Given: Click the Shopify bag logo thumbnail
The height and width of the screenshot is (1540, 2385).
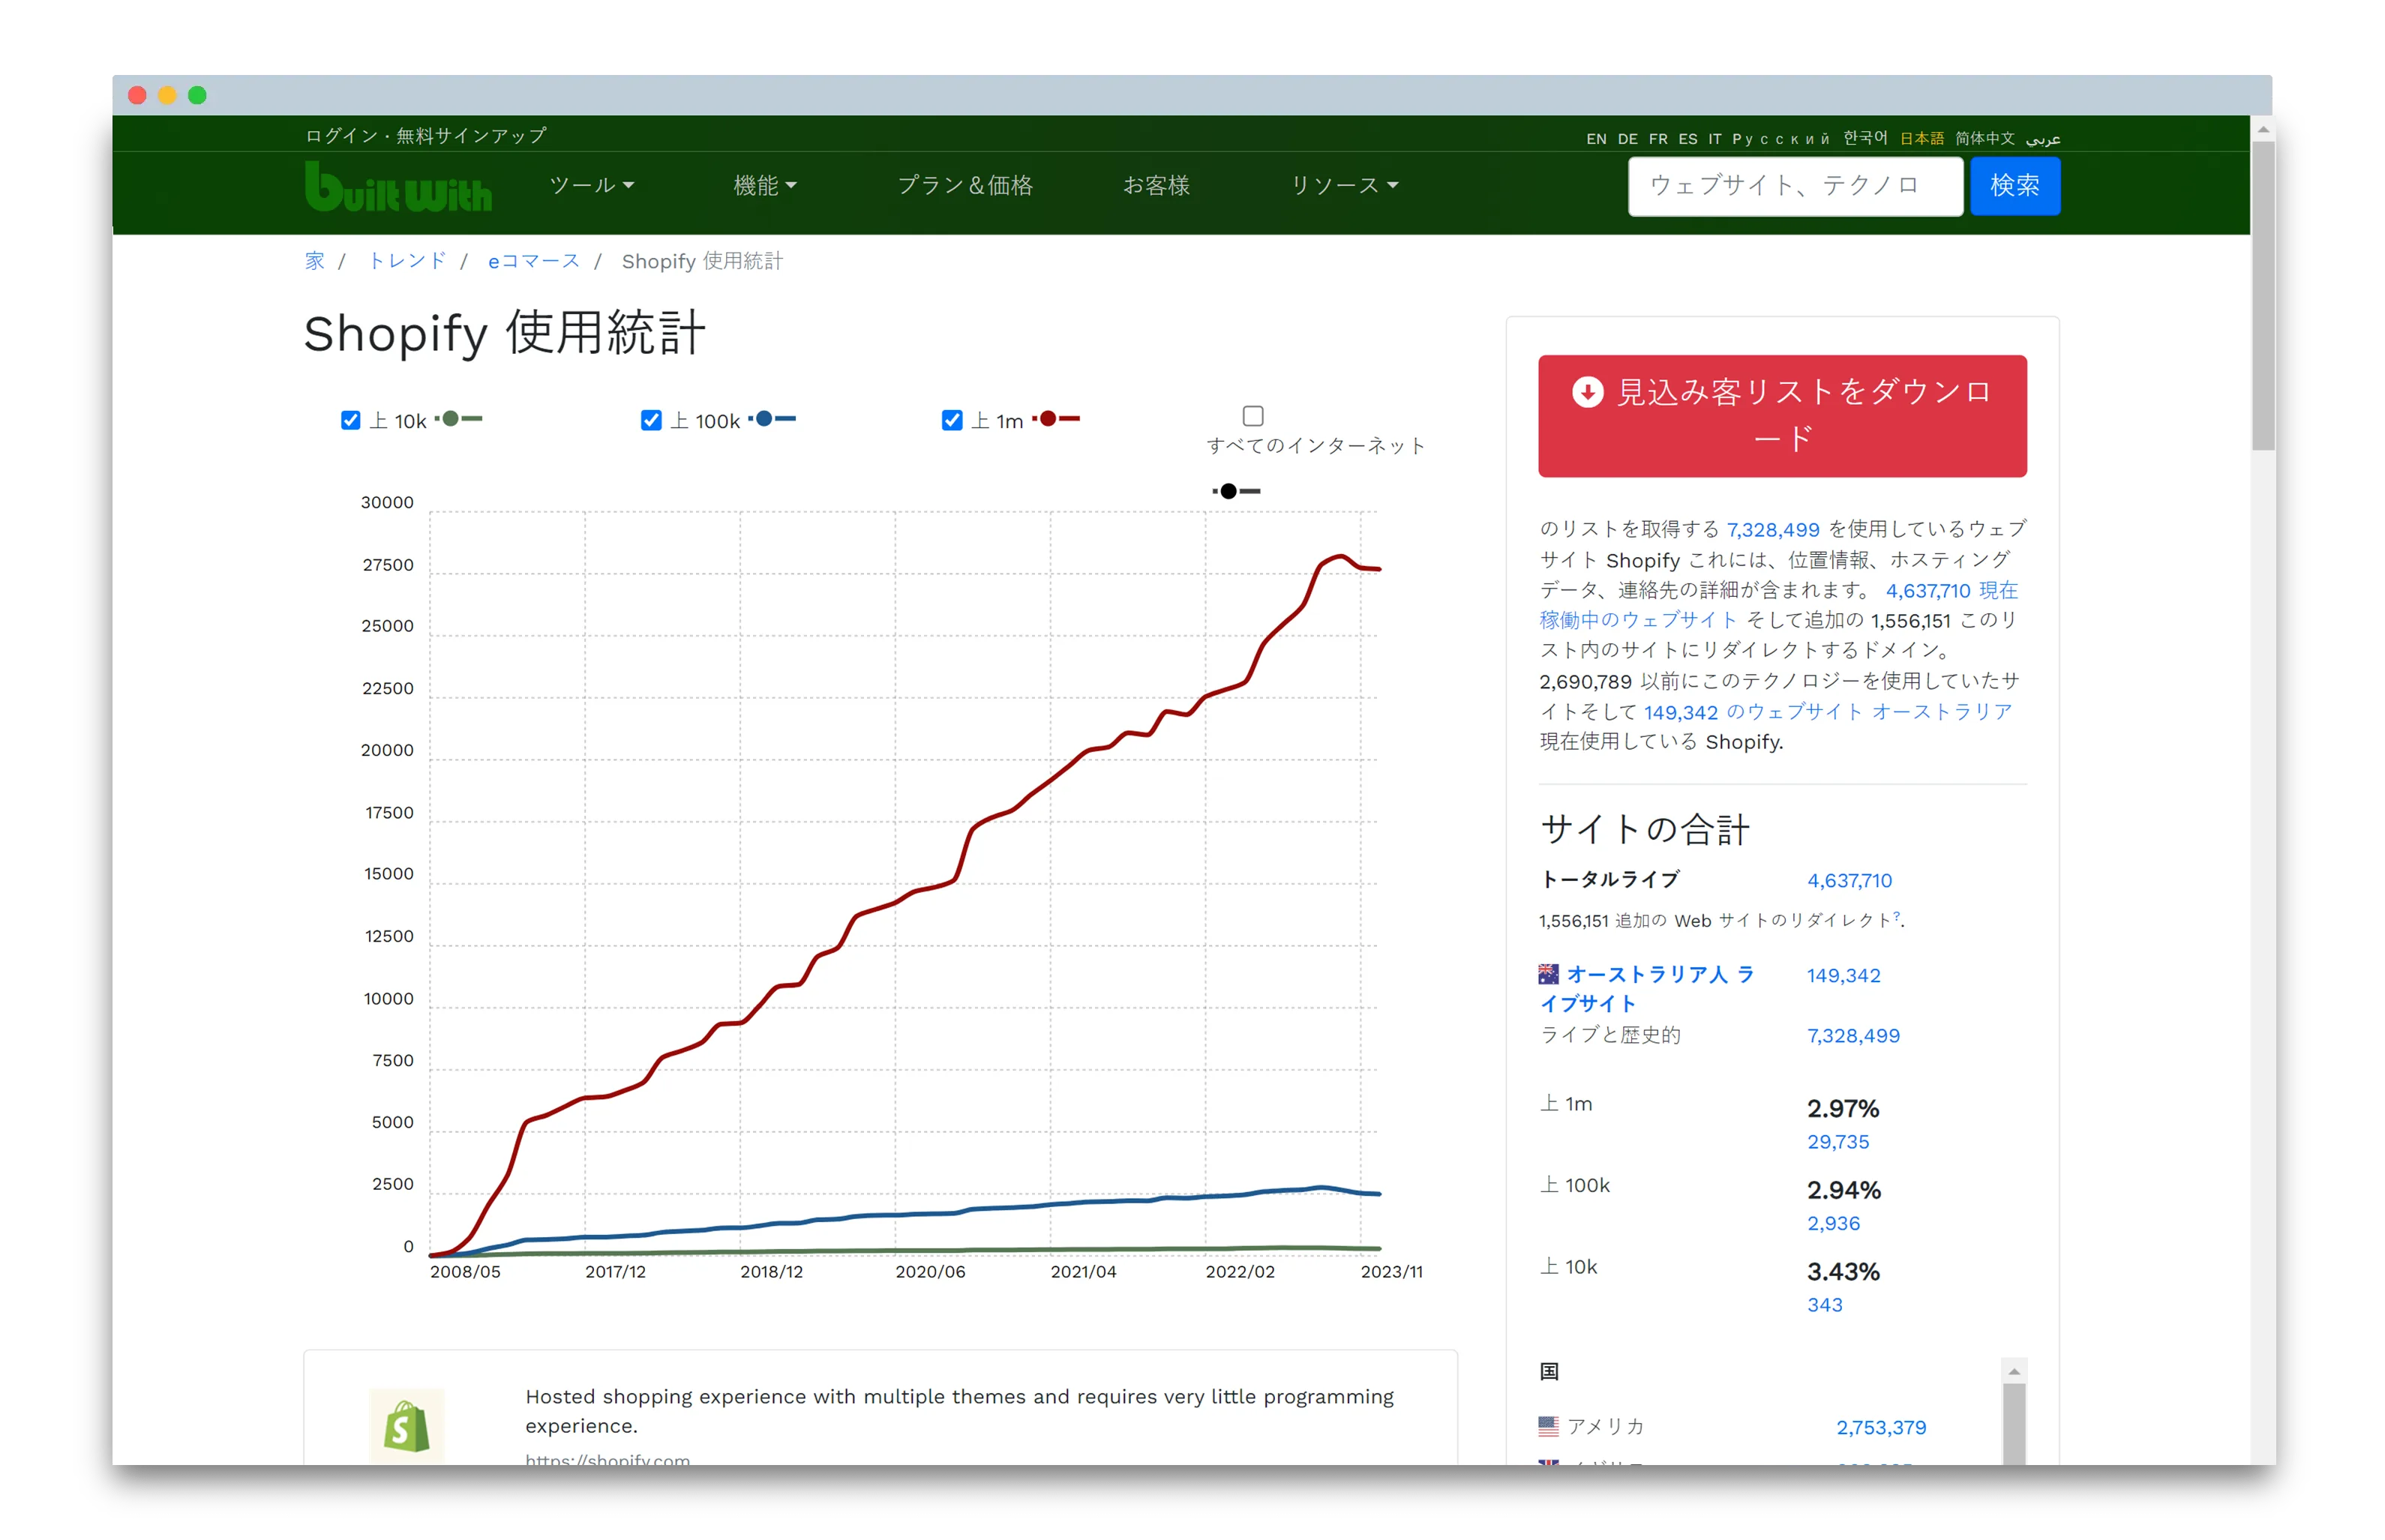Looking at the screenshot, I should (406, 1425).
